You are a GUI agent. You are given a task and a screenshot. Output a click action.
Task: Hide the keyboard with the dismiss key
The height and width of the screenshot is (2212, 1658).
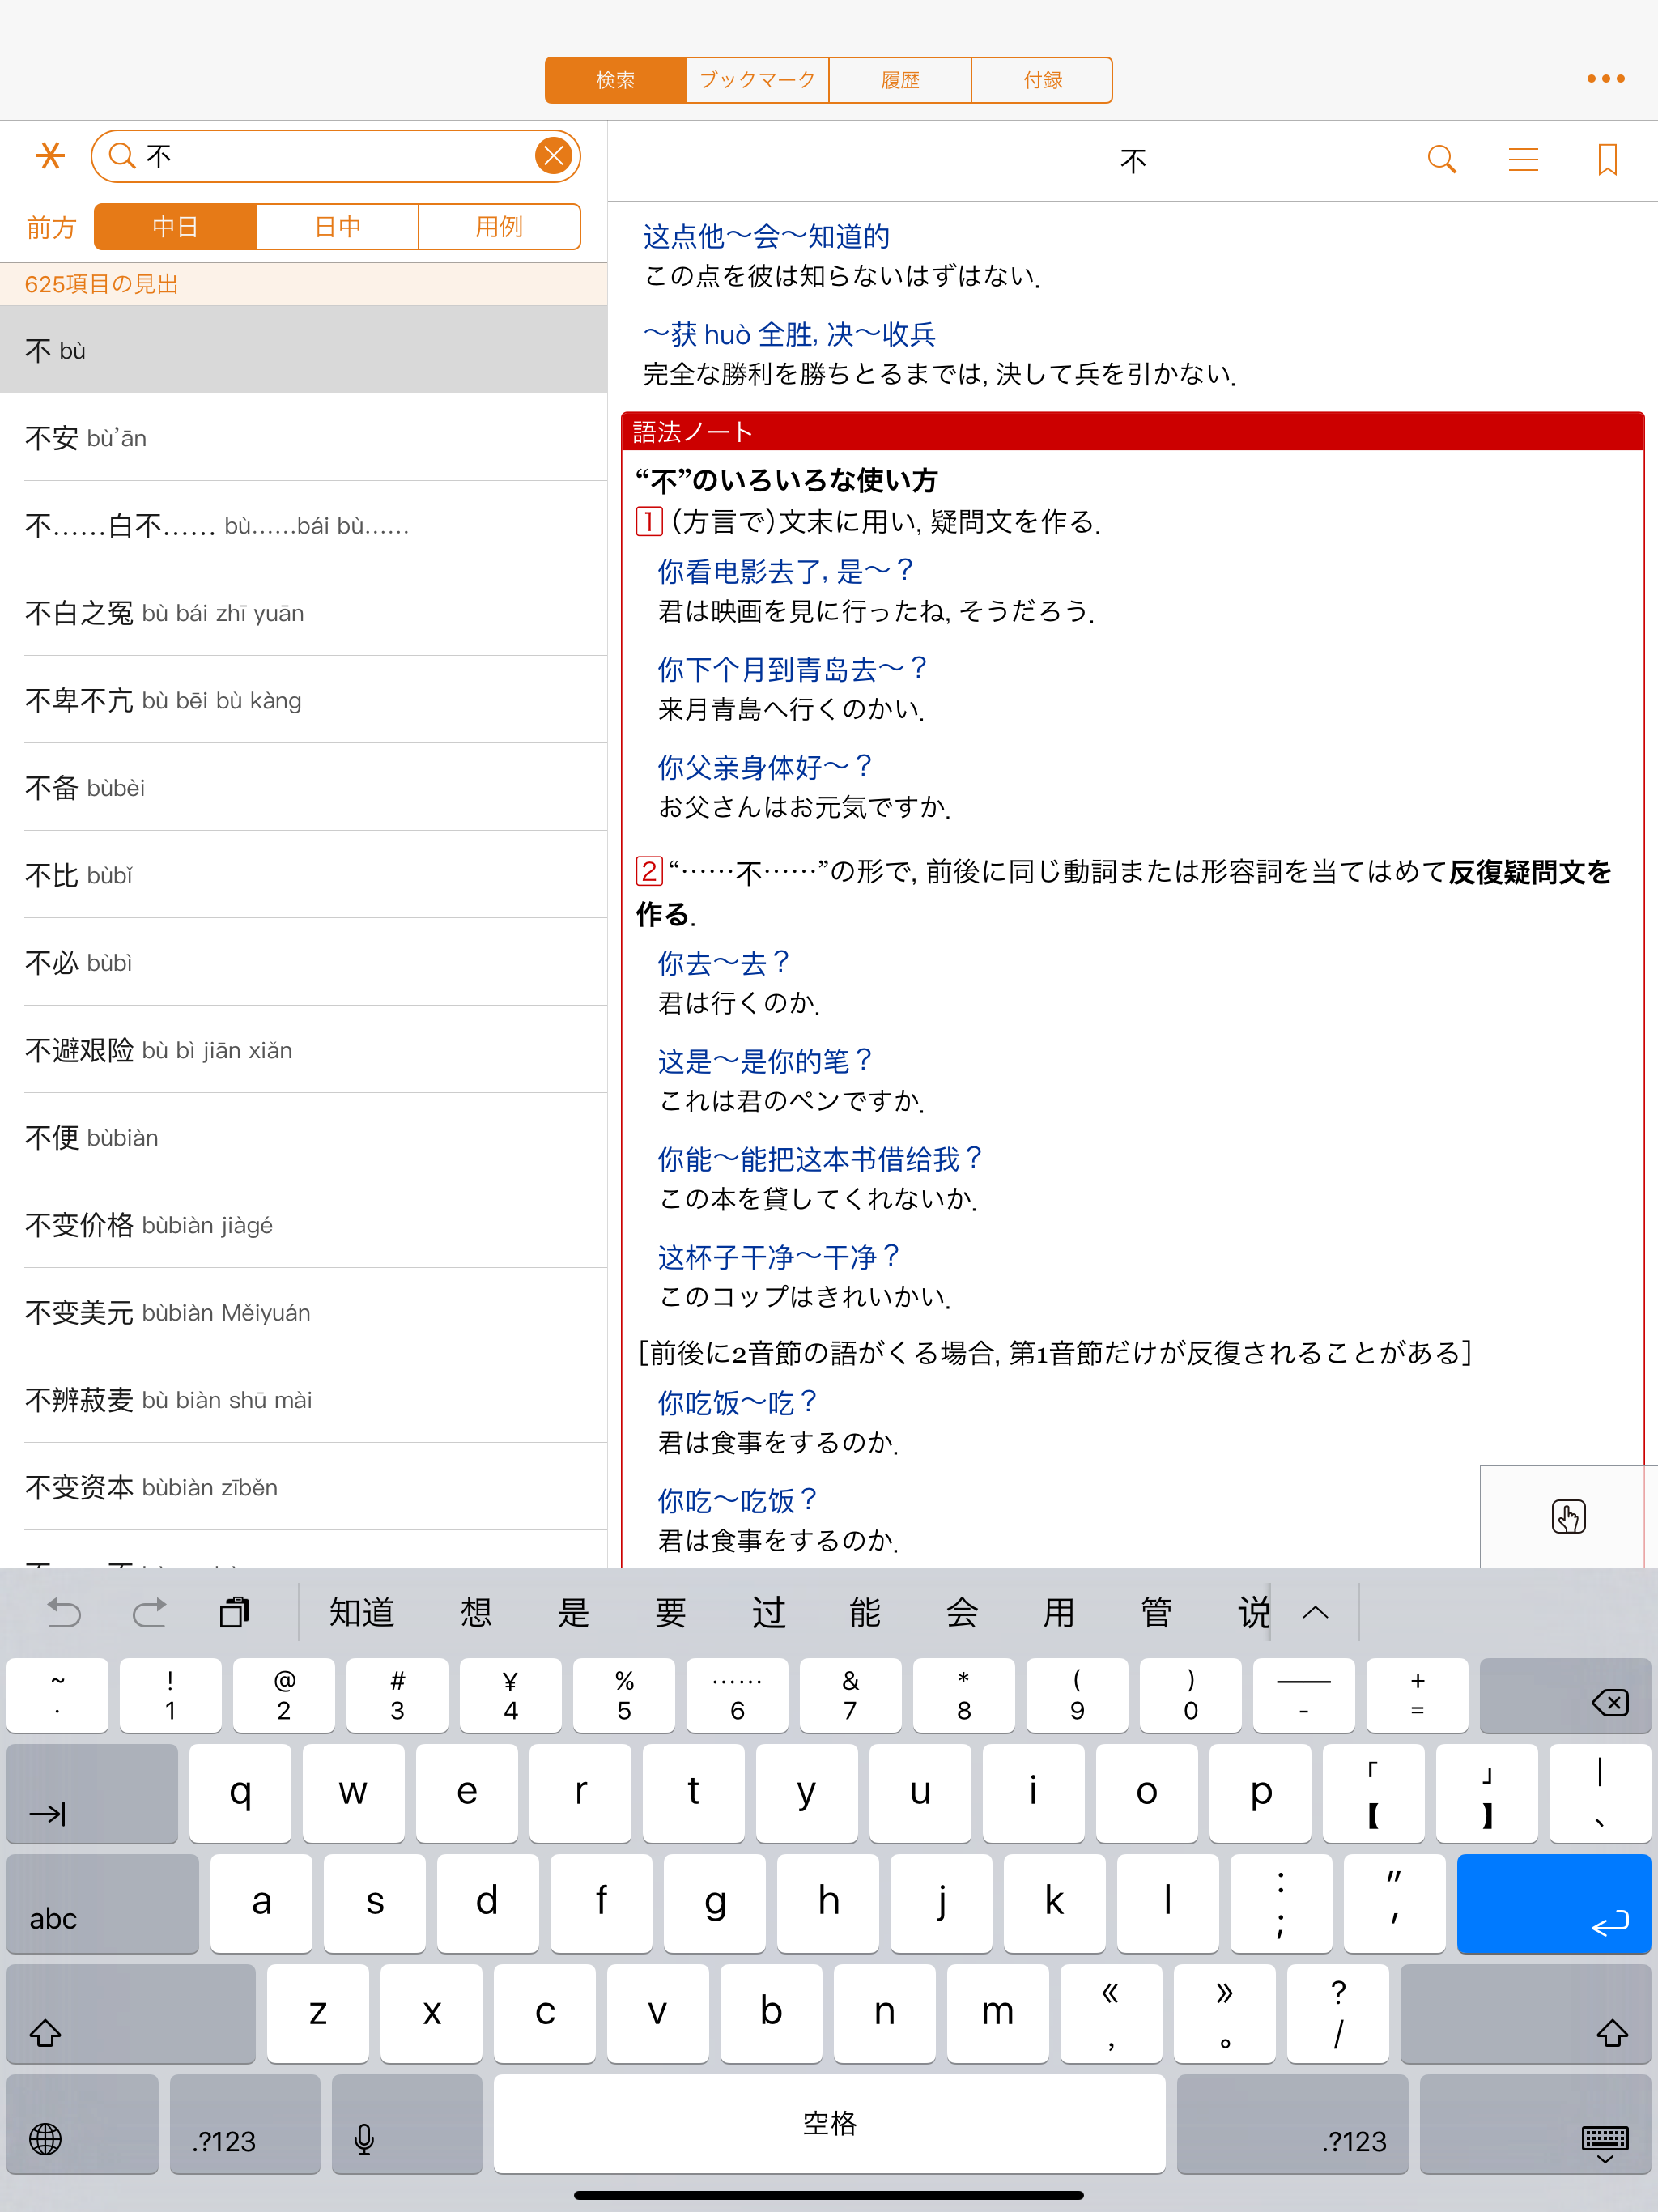click(x=1535, y=2124)
